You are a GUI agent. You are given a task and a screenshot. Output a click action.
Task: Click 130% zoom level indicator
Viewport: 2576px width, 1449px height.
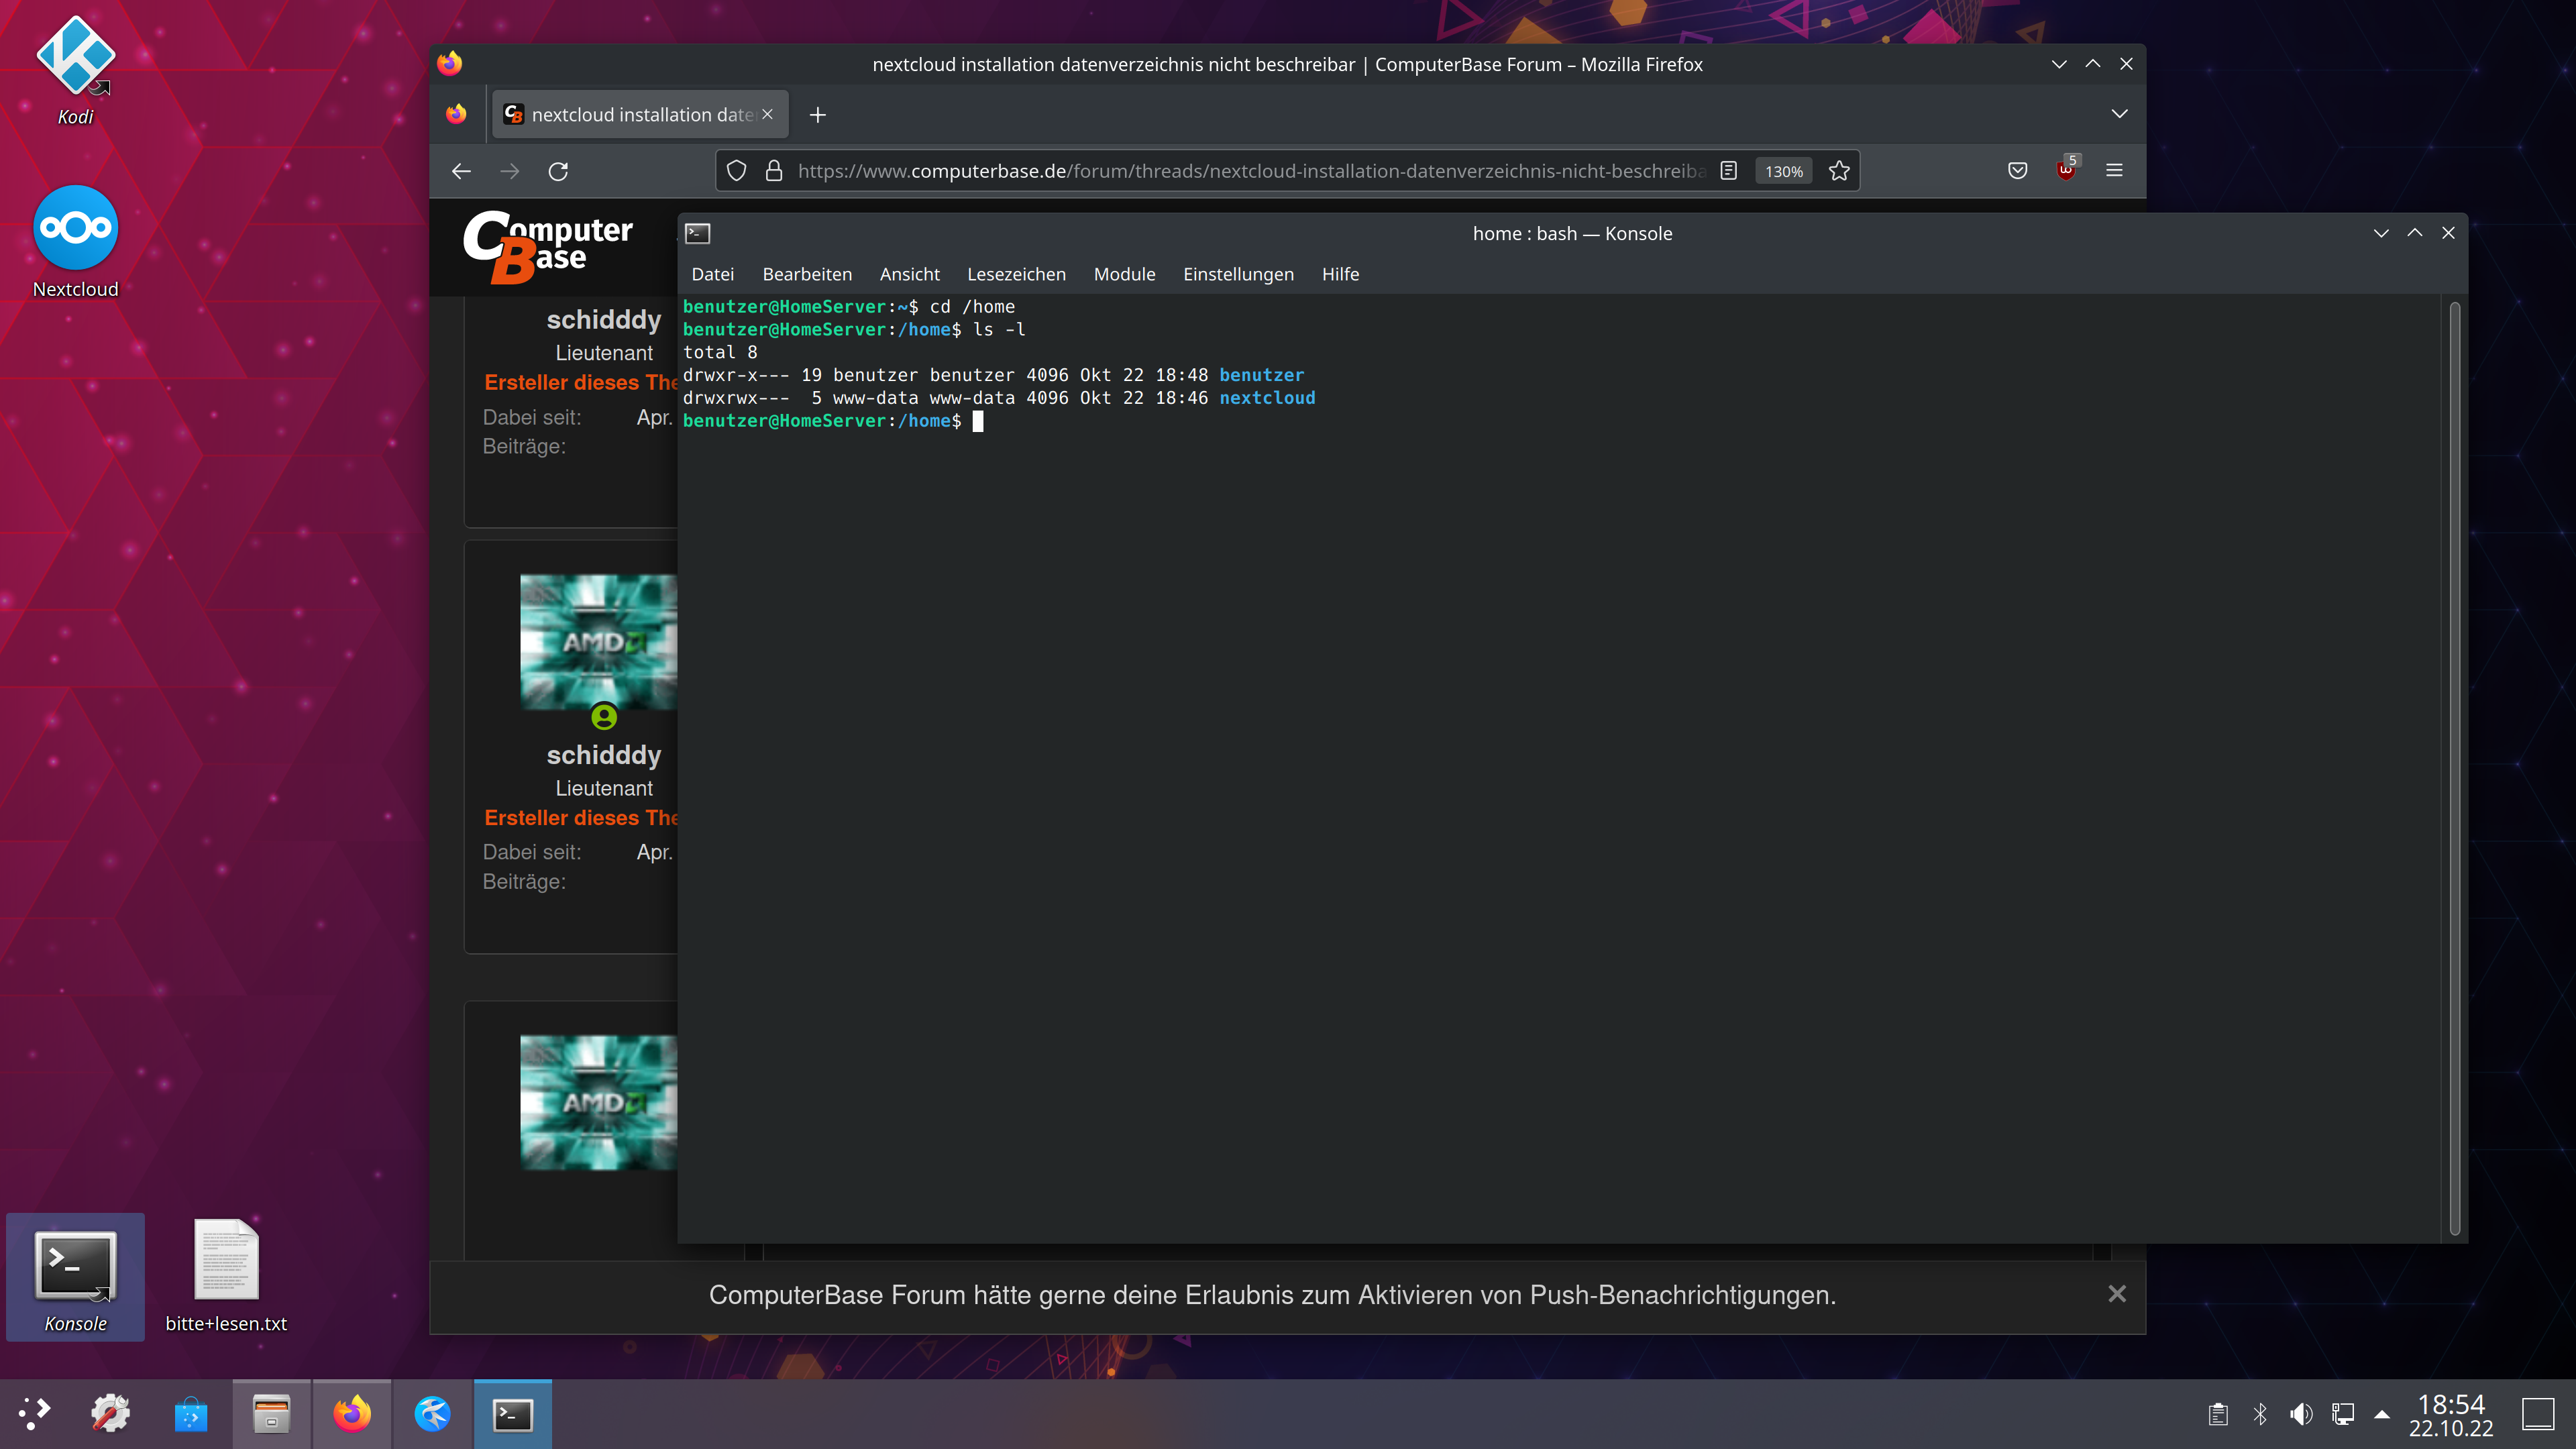coord(1783,171)
